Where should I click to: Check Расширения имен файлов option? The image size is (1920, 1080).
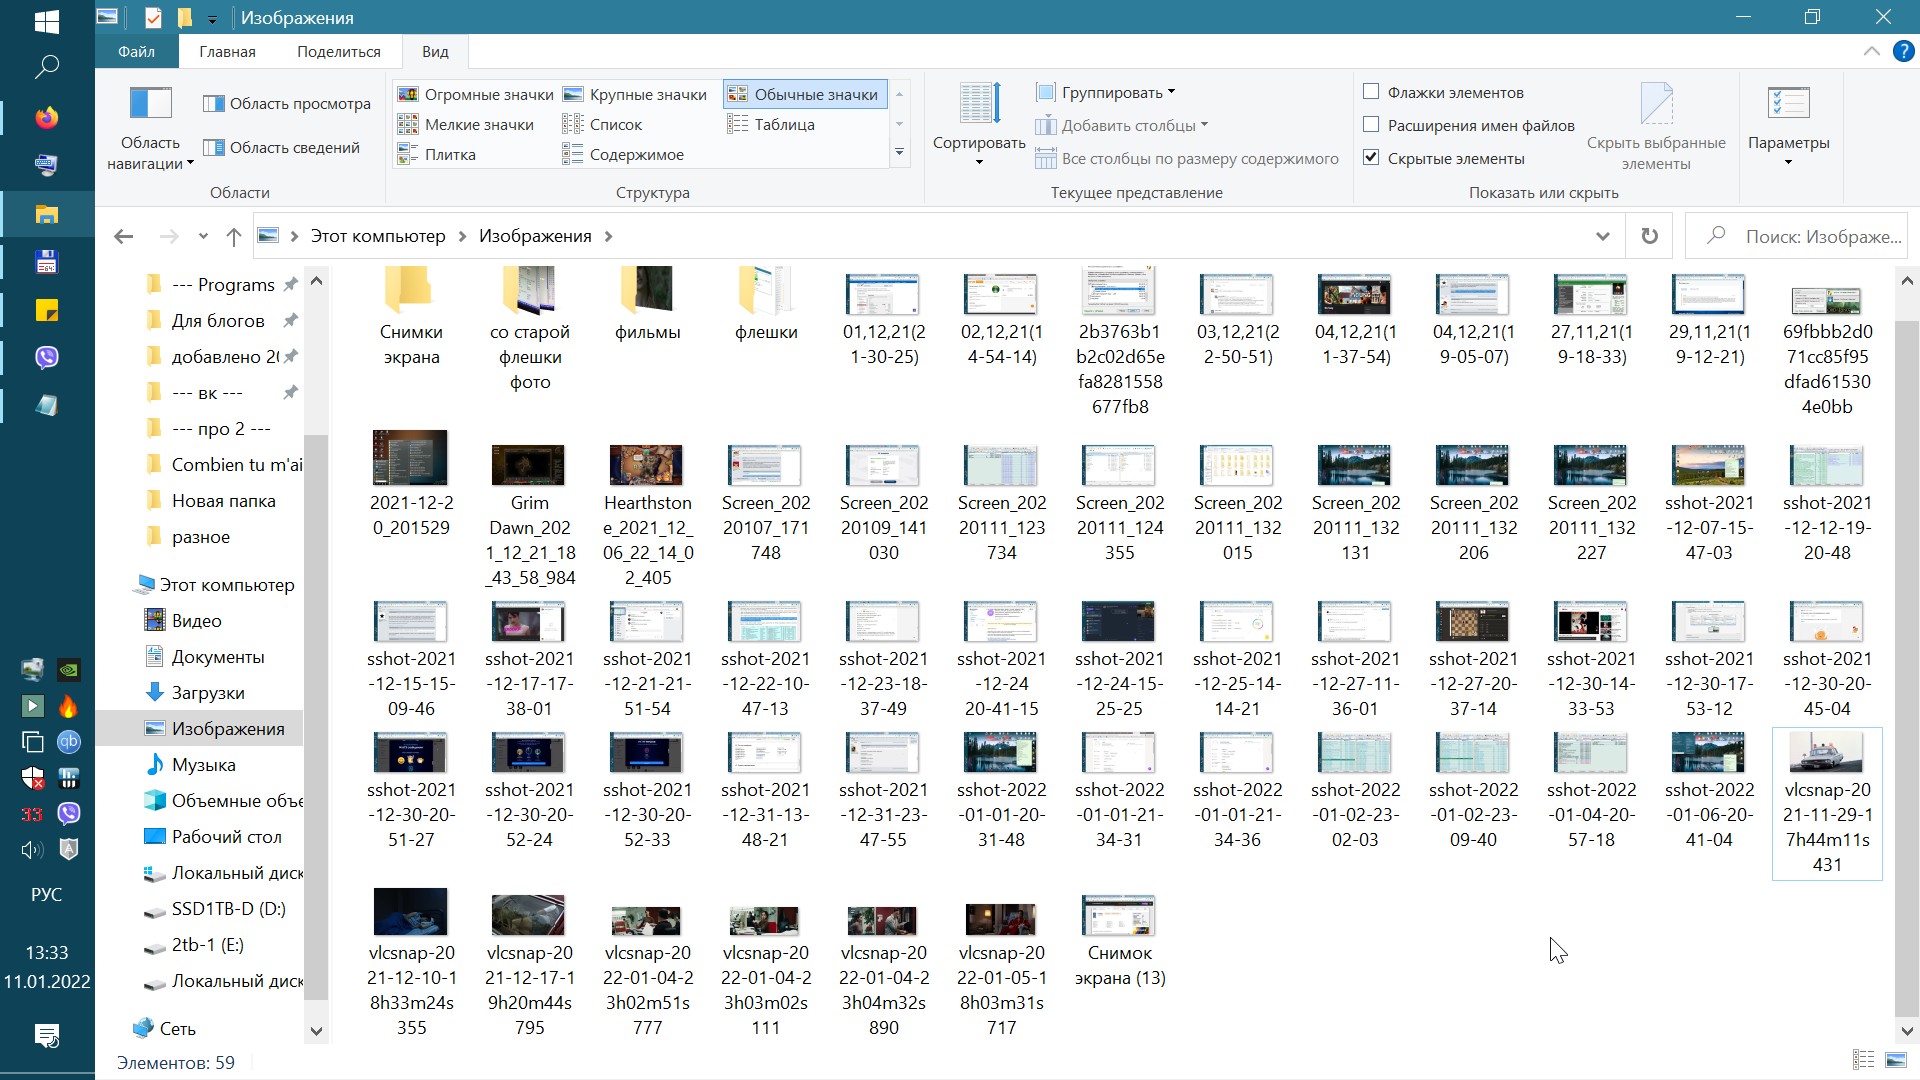1371,125
